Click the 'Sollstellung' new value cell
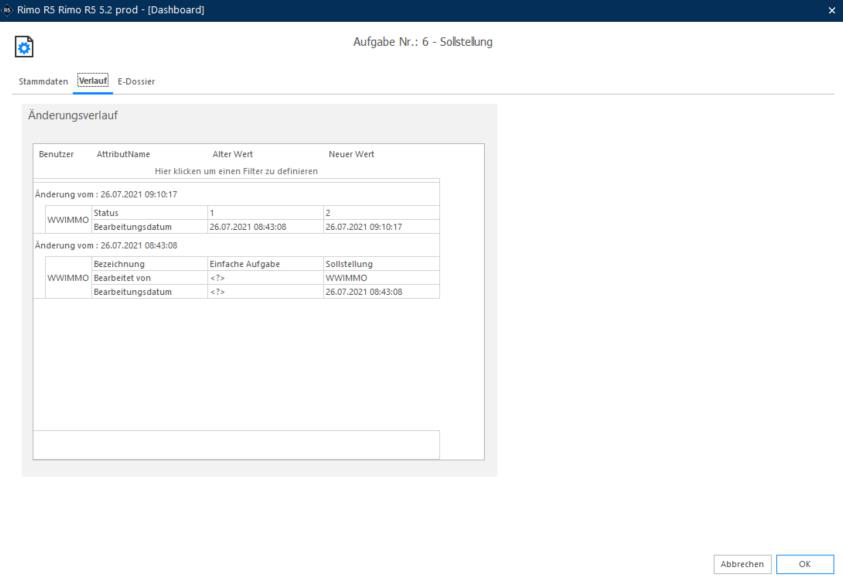This screenshot has height=580, width=843. (x=381, y=264)
